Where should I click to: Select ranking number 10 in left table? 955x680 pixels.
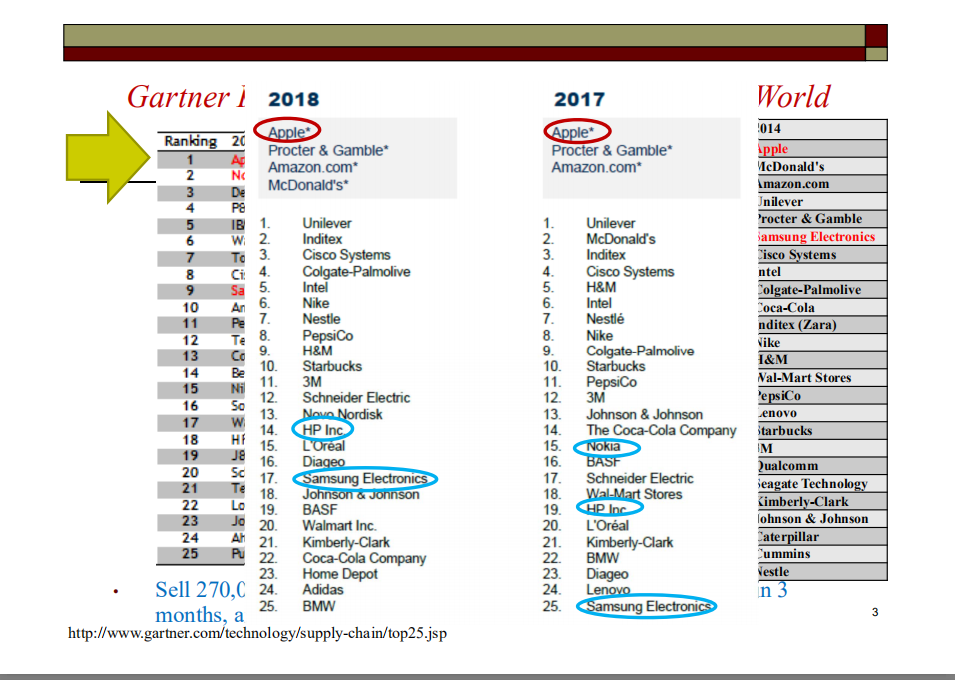point(190,308)
